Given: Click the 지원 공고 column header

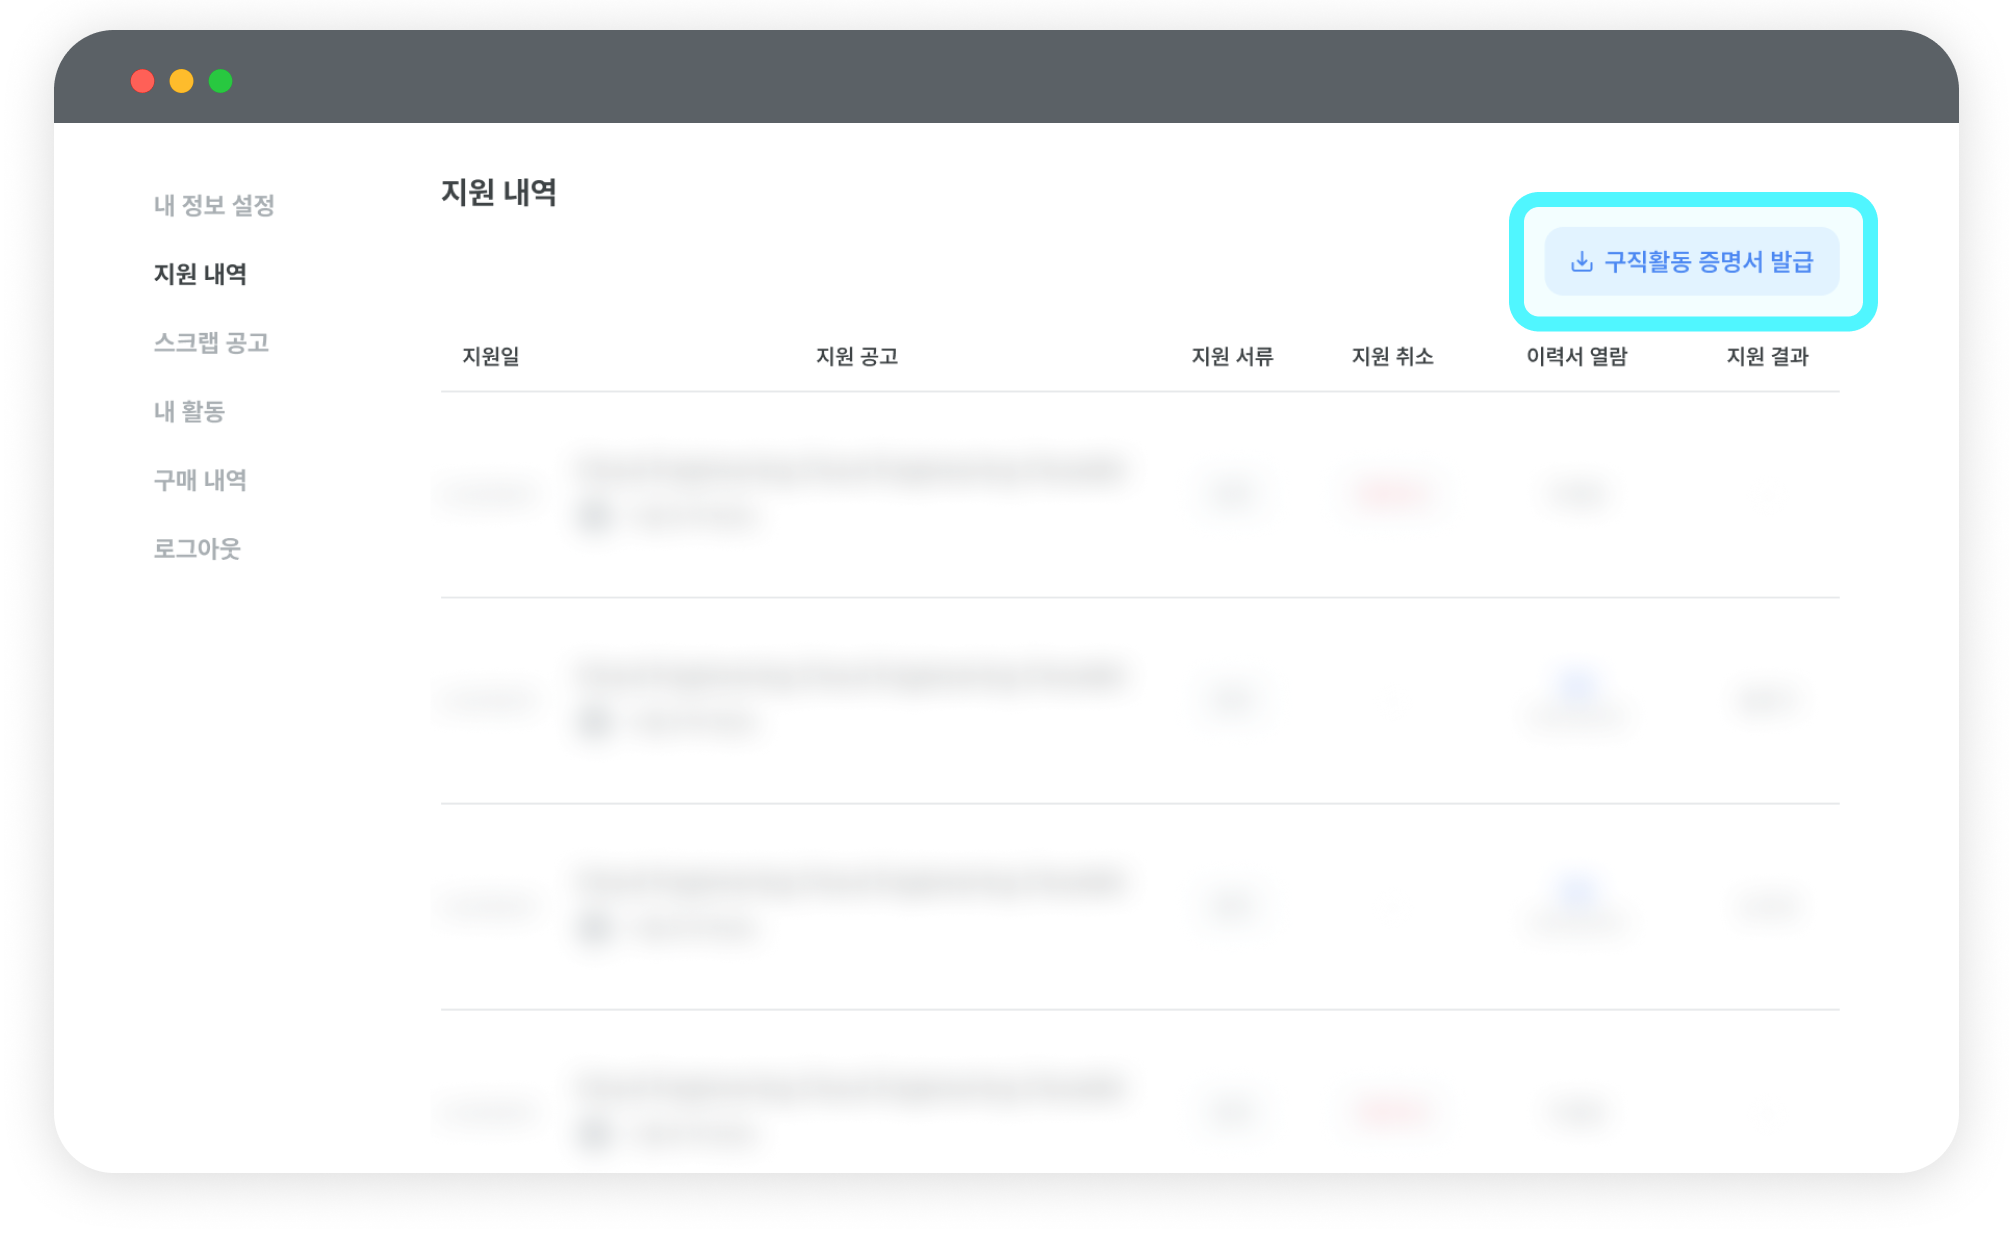Looking at the screenshot, I should [x=857, y=356].
